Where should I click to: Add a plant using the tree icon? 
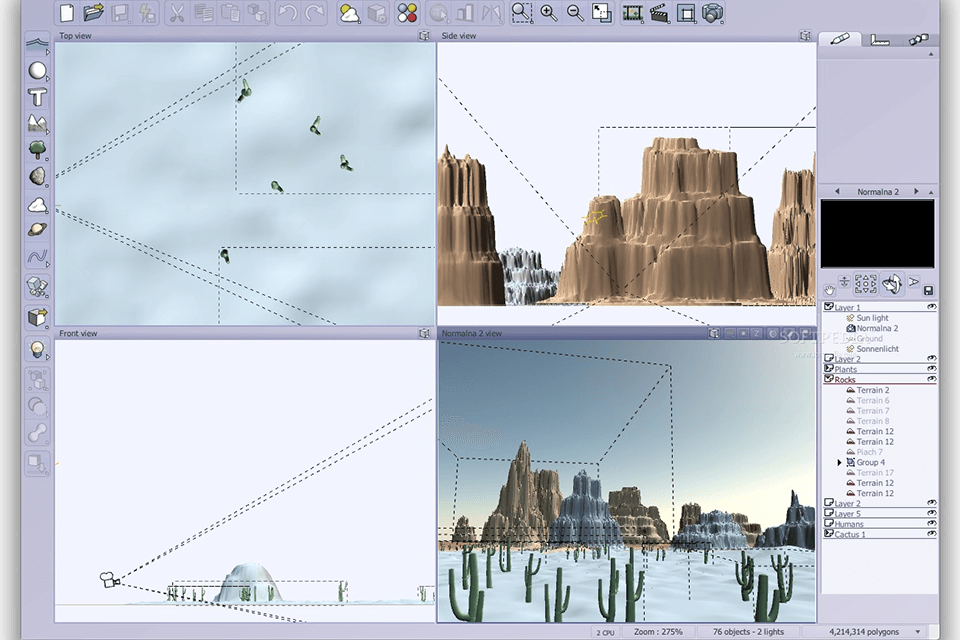37,149
